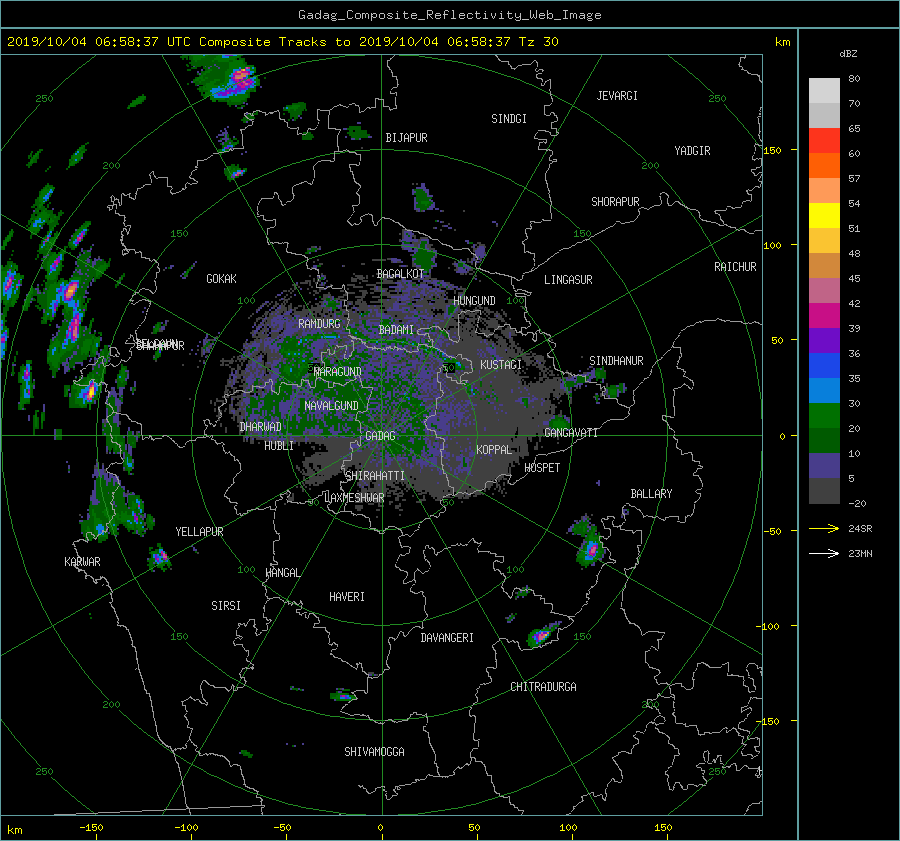The height and width of the screenshot is (841, 900).
Task: Click the HOSPET city label
Action: 542,468
